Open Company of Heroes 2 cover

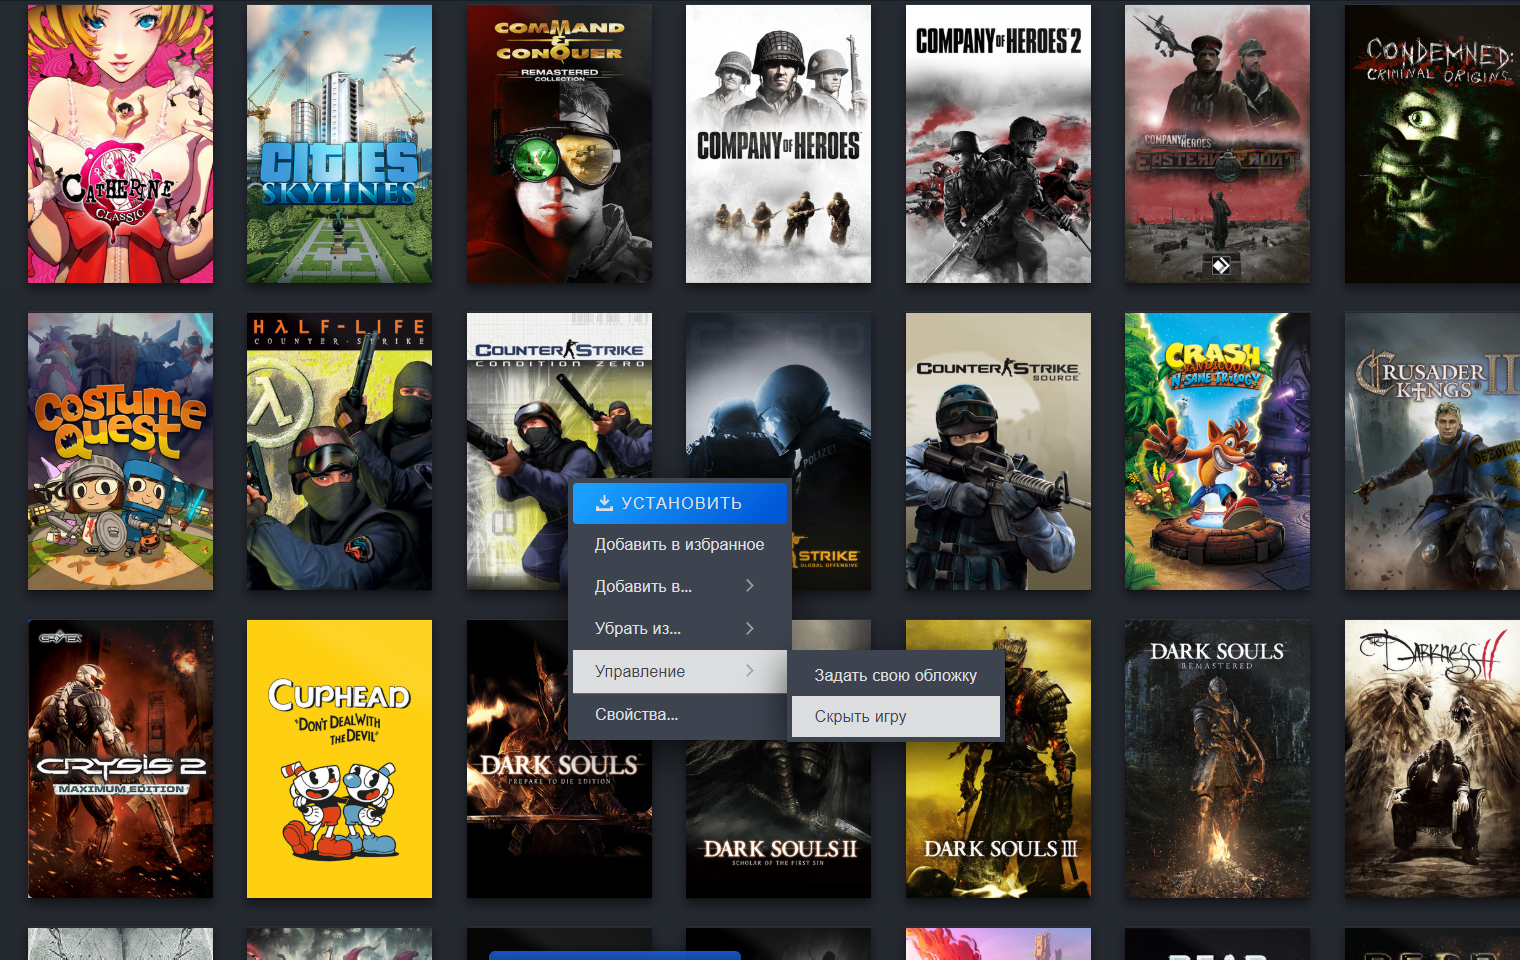point(998,144)
